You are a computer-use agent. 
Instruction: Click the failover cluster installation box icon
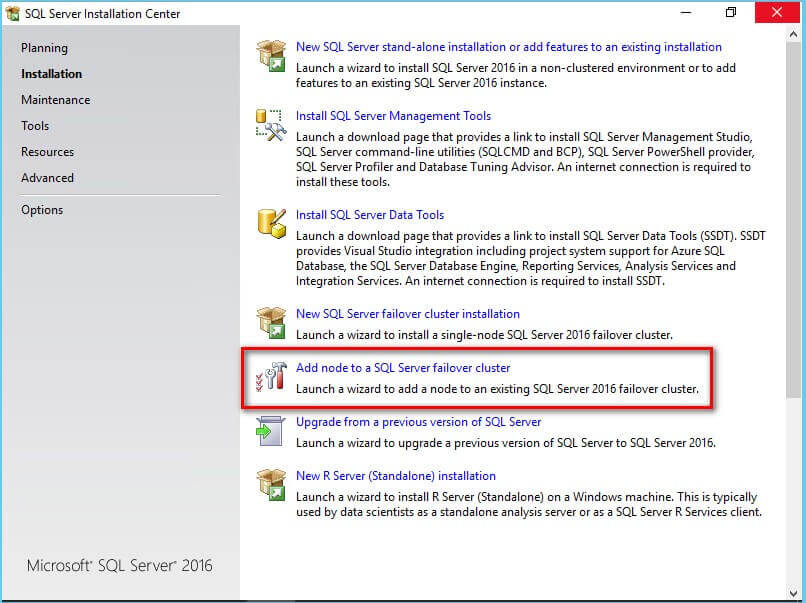click(x=271, y=323)
